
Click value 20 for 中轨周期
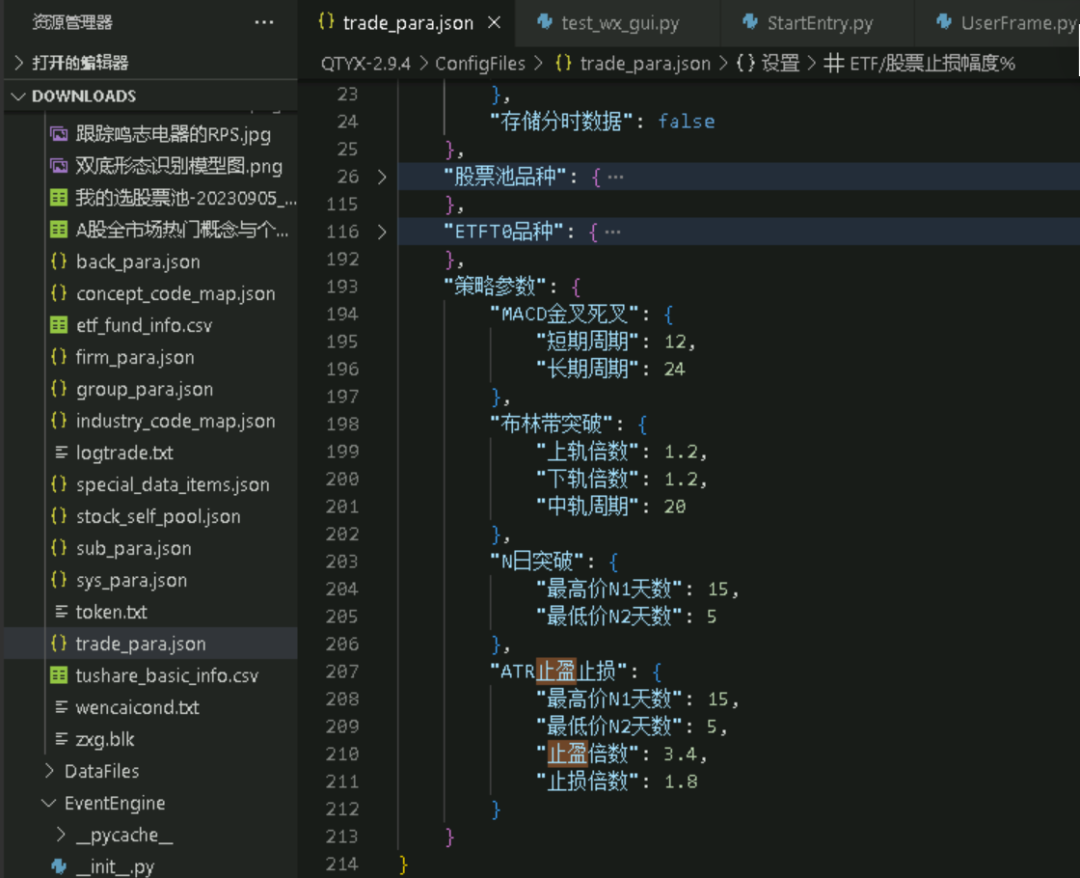click(x=675, y=507)
